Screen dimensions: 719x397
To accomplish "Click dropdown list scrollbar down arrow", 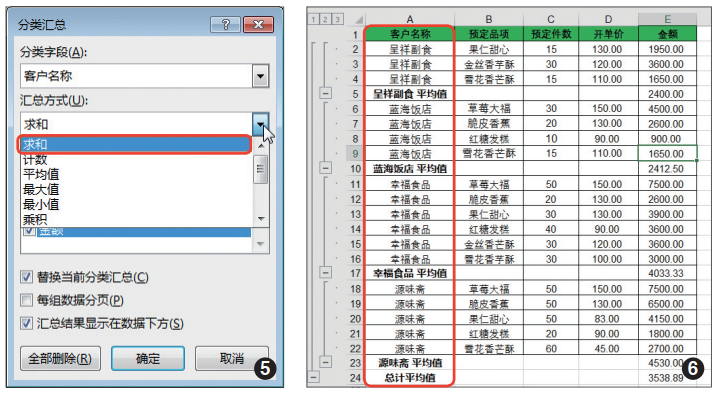I will [261, 219].
